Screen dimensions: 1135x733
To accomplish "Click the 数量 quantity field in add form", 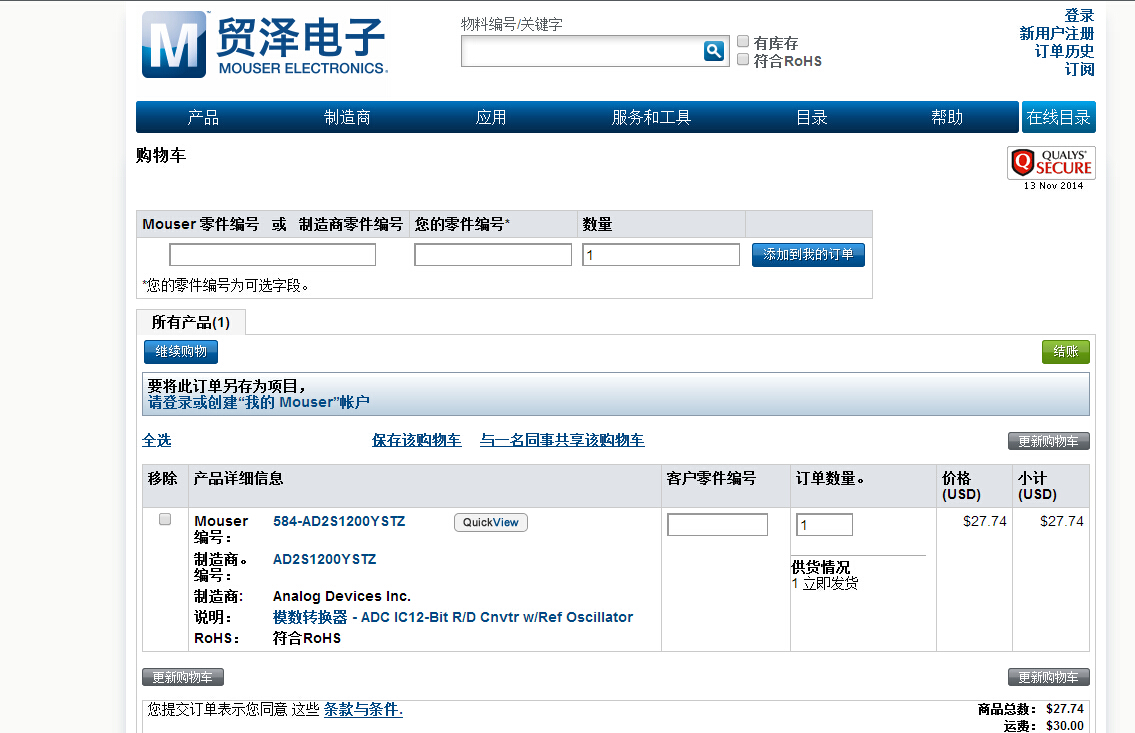I will [x=661, y=255].
